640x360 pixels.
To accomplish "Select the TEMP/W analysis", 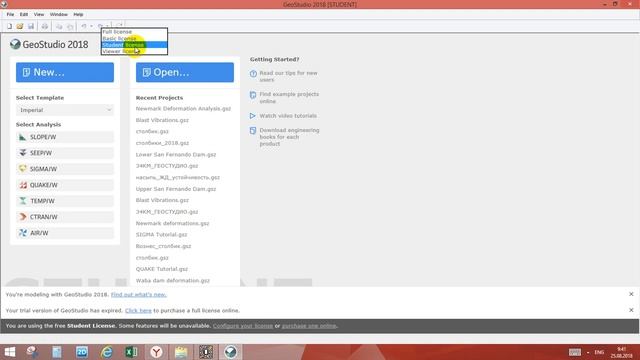I will tap(65, 201).
